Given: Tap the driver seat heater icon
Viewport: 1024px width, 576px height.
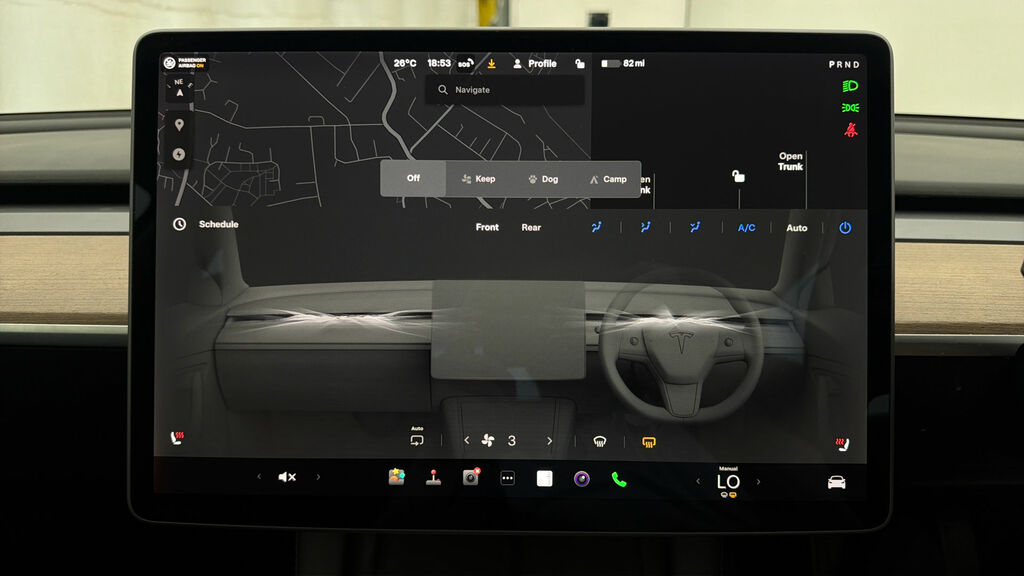Looking at the screenshot, I should (842, 445).
